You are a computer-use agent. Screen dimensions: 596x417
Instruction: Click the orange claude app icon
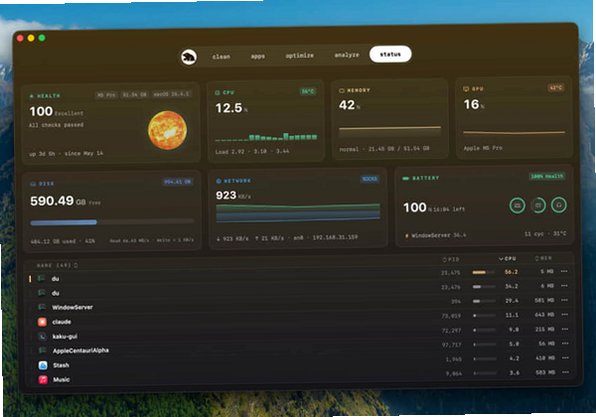[x=42, y=322]
